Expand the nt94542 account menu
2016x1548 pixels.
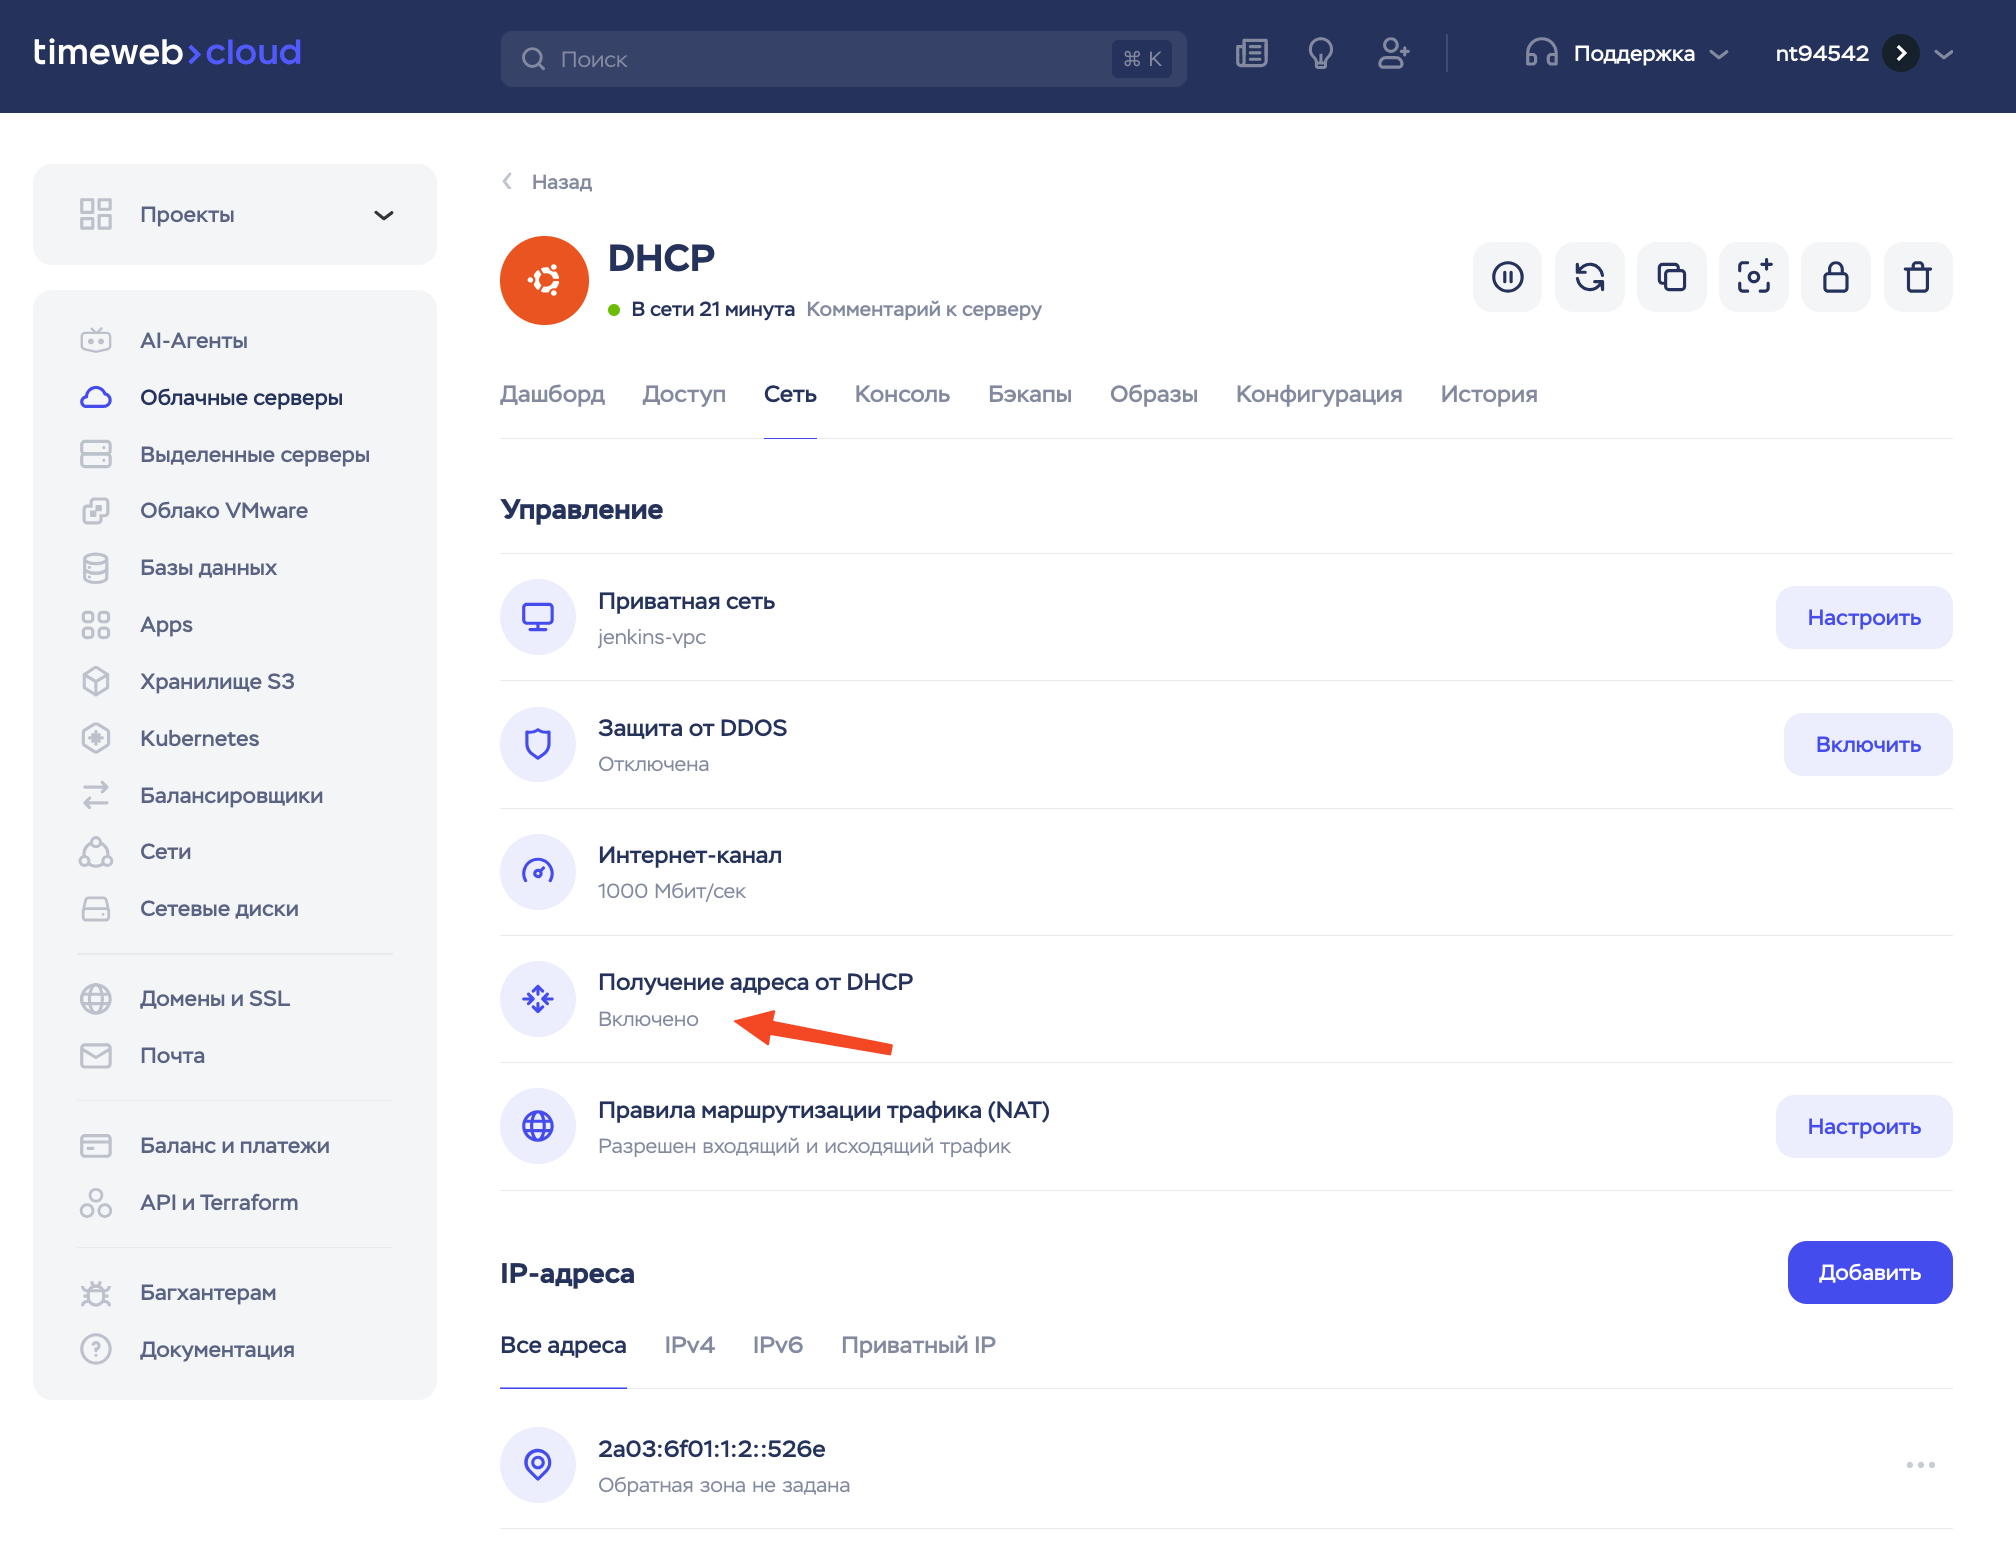coord(1943,54)
